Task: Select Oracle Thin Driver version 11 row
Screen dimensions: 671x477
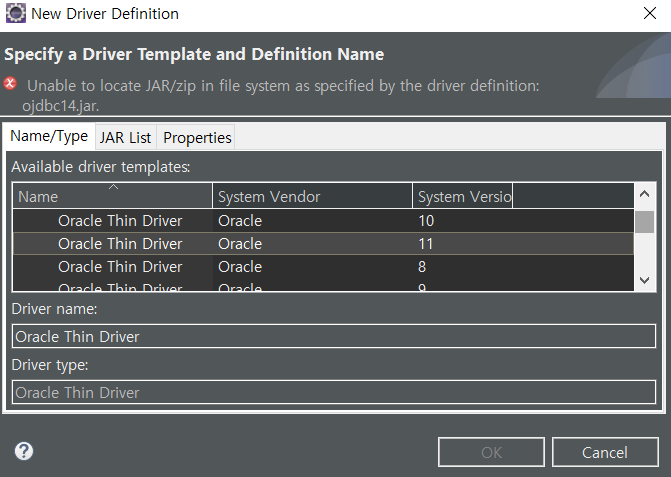Action: [x=324, y=244]
